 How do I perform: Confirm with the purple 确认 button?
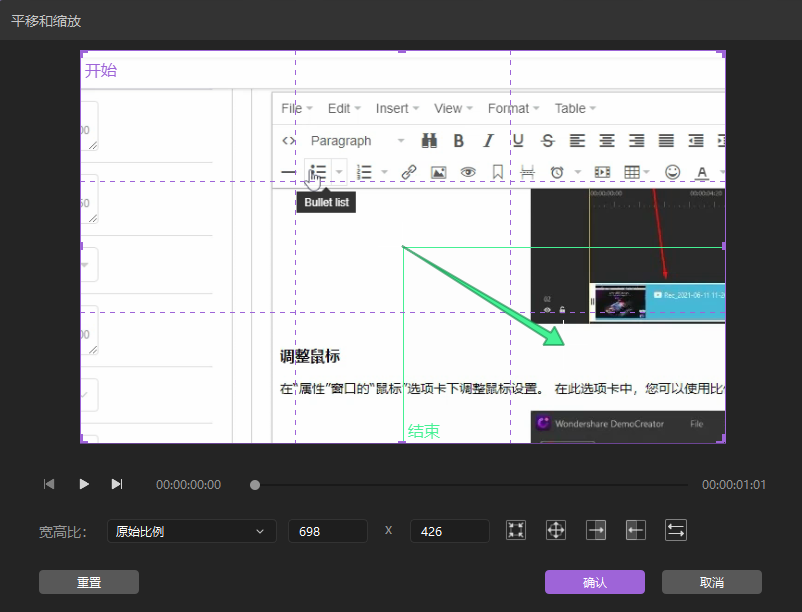click(x=594, y=582)
